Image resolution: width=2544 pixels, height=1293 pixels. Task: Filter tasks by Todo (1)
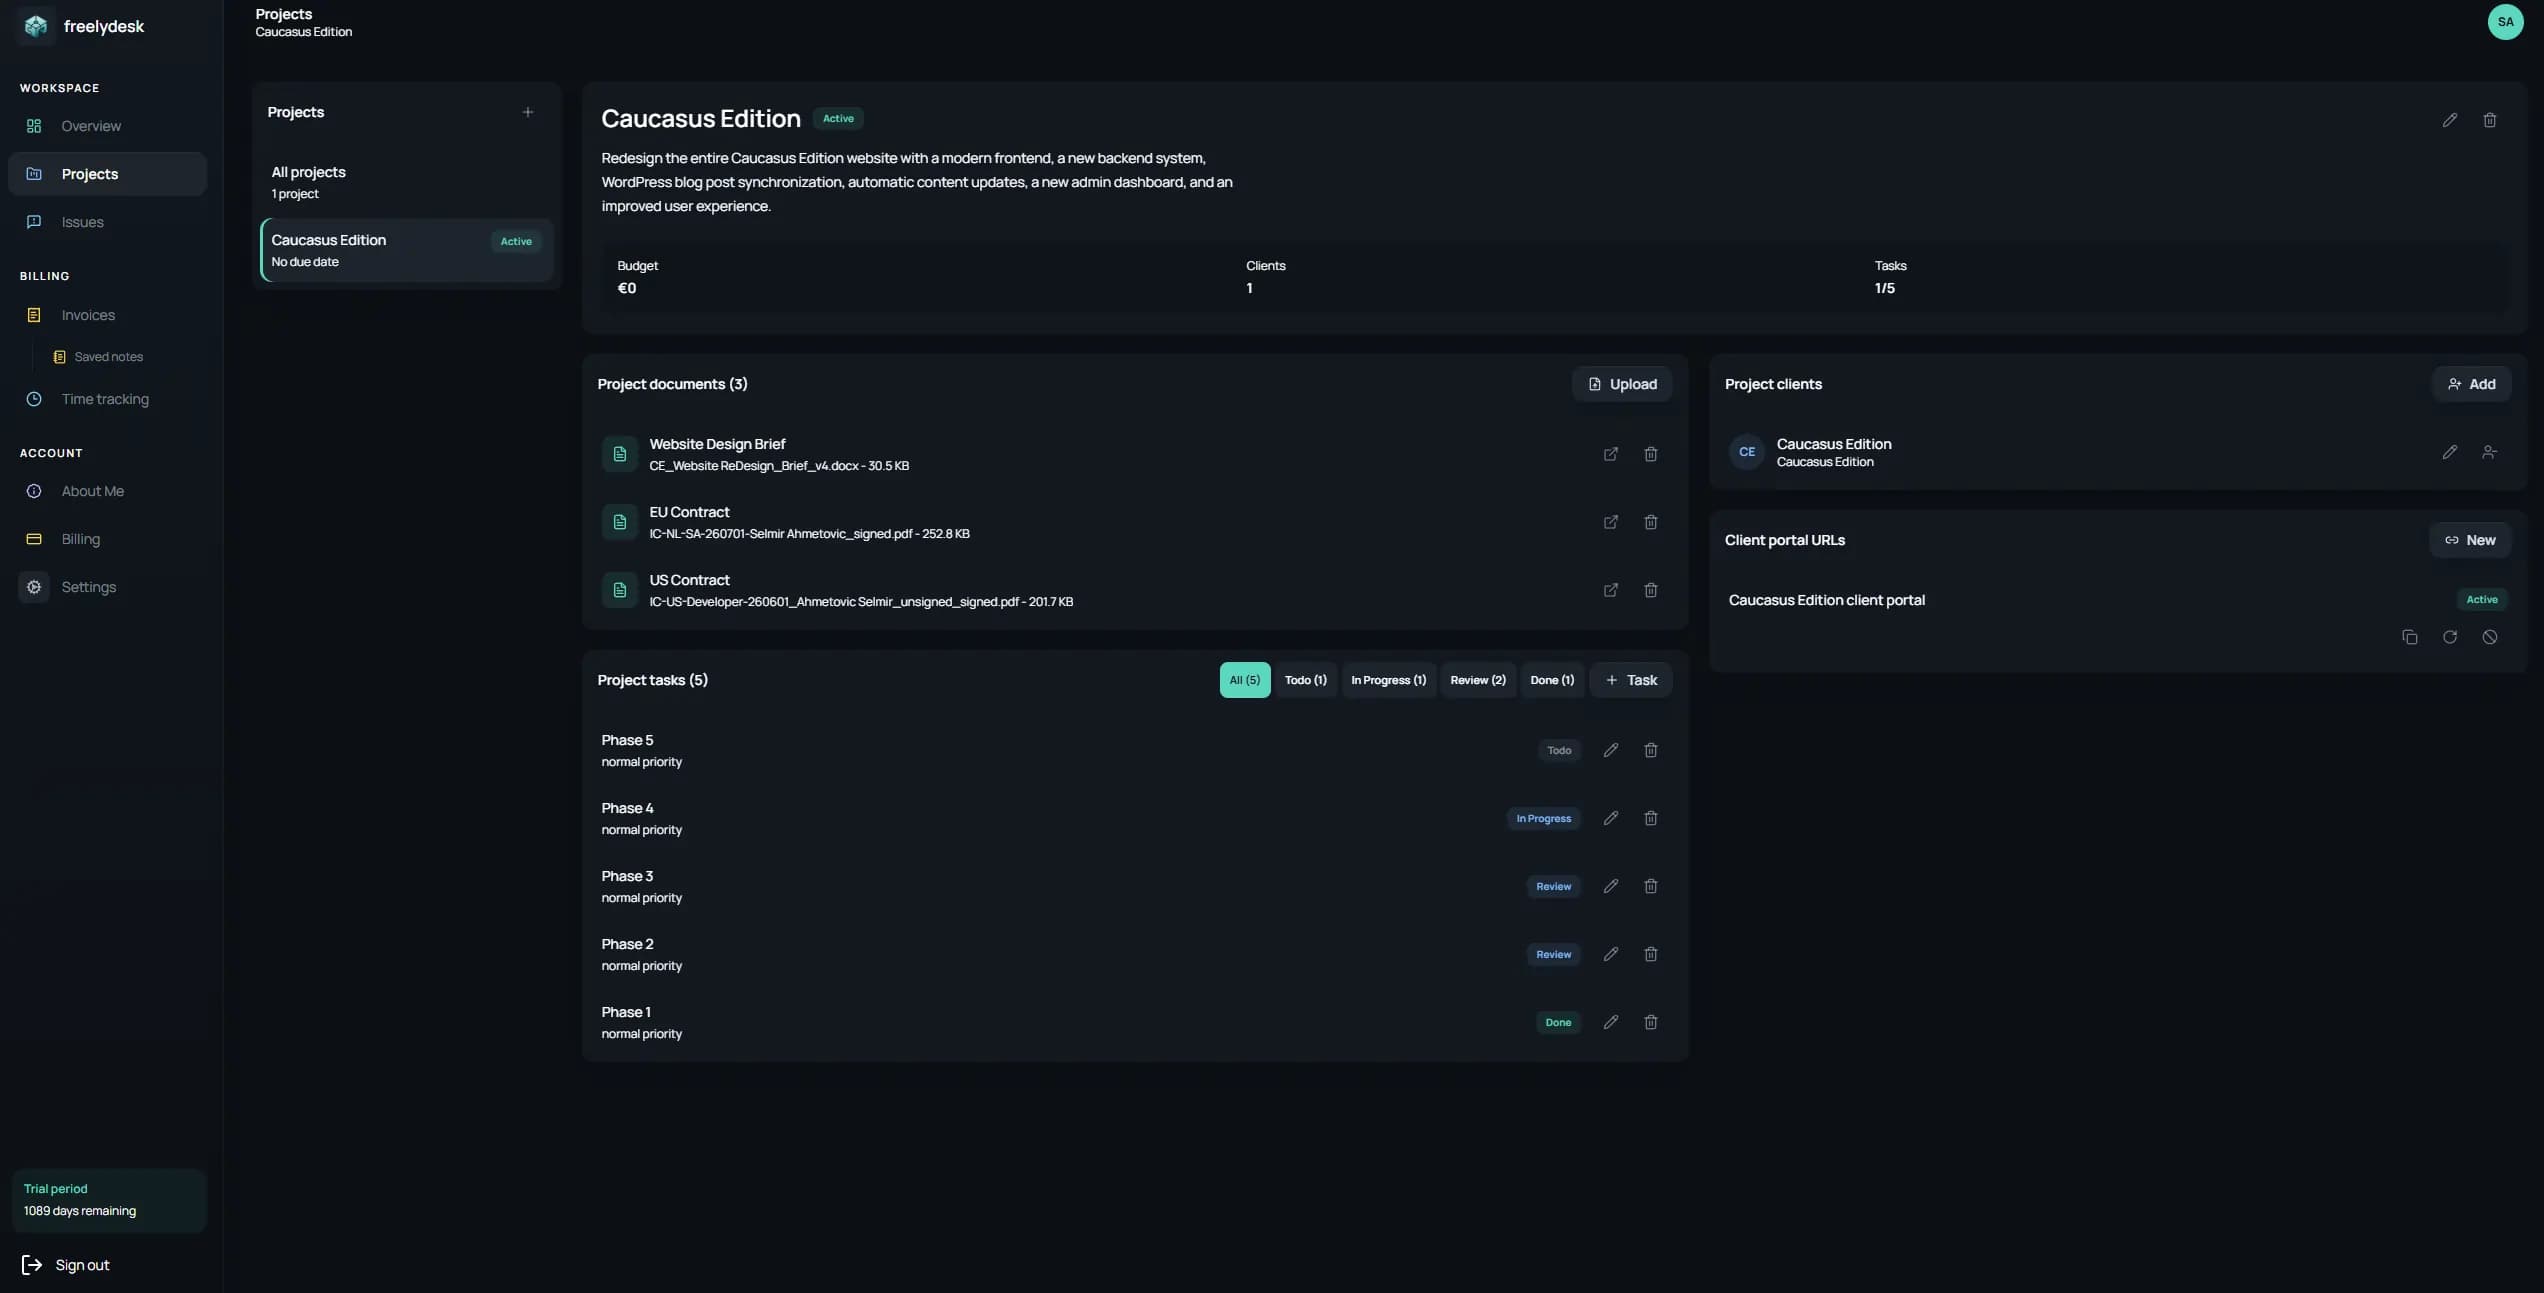1305,680
